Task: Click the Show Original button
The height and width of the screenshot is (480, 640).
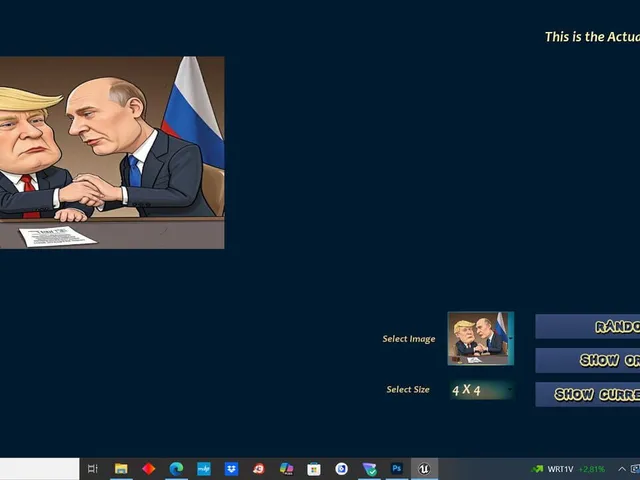Action: [588, 360]
